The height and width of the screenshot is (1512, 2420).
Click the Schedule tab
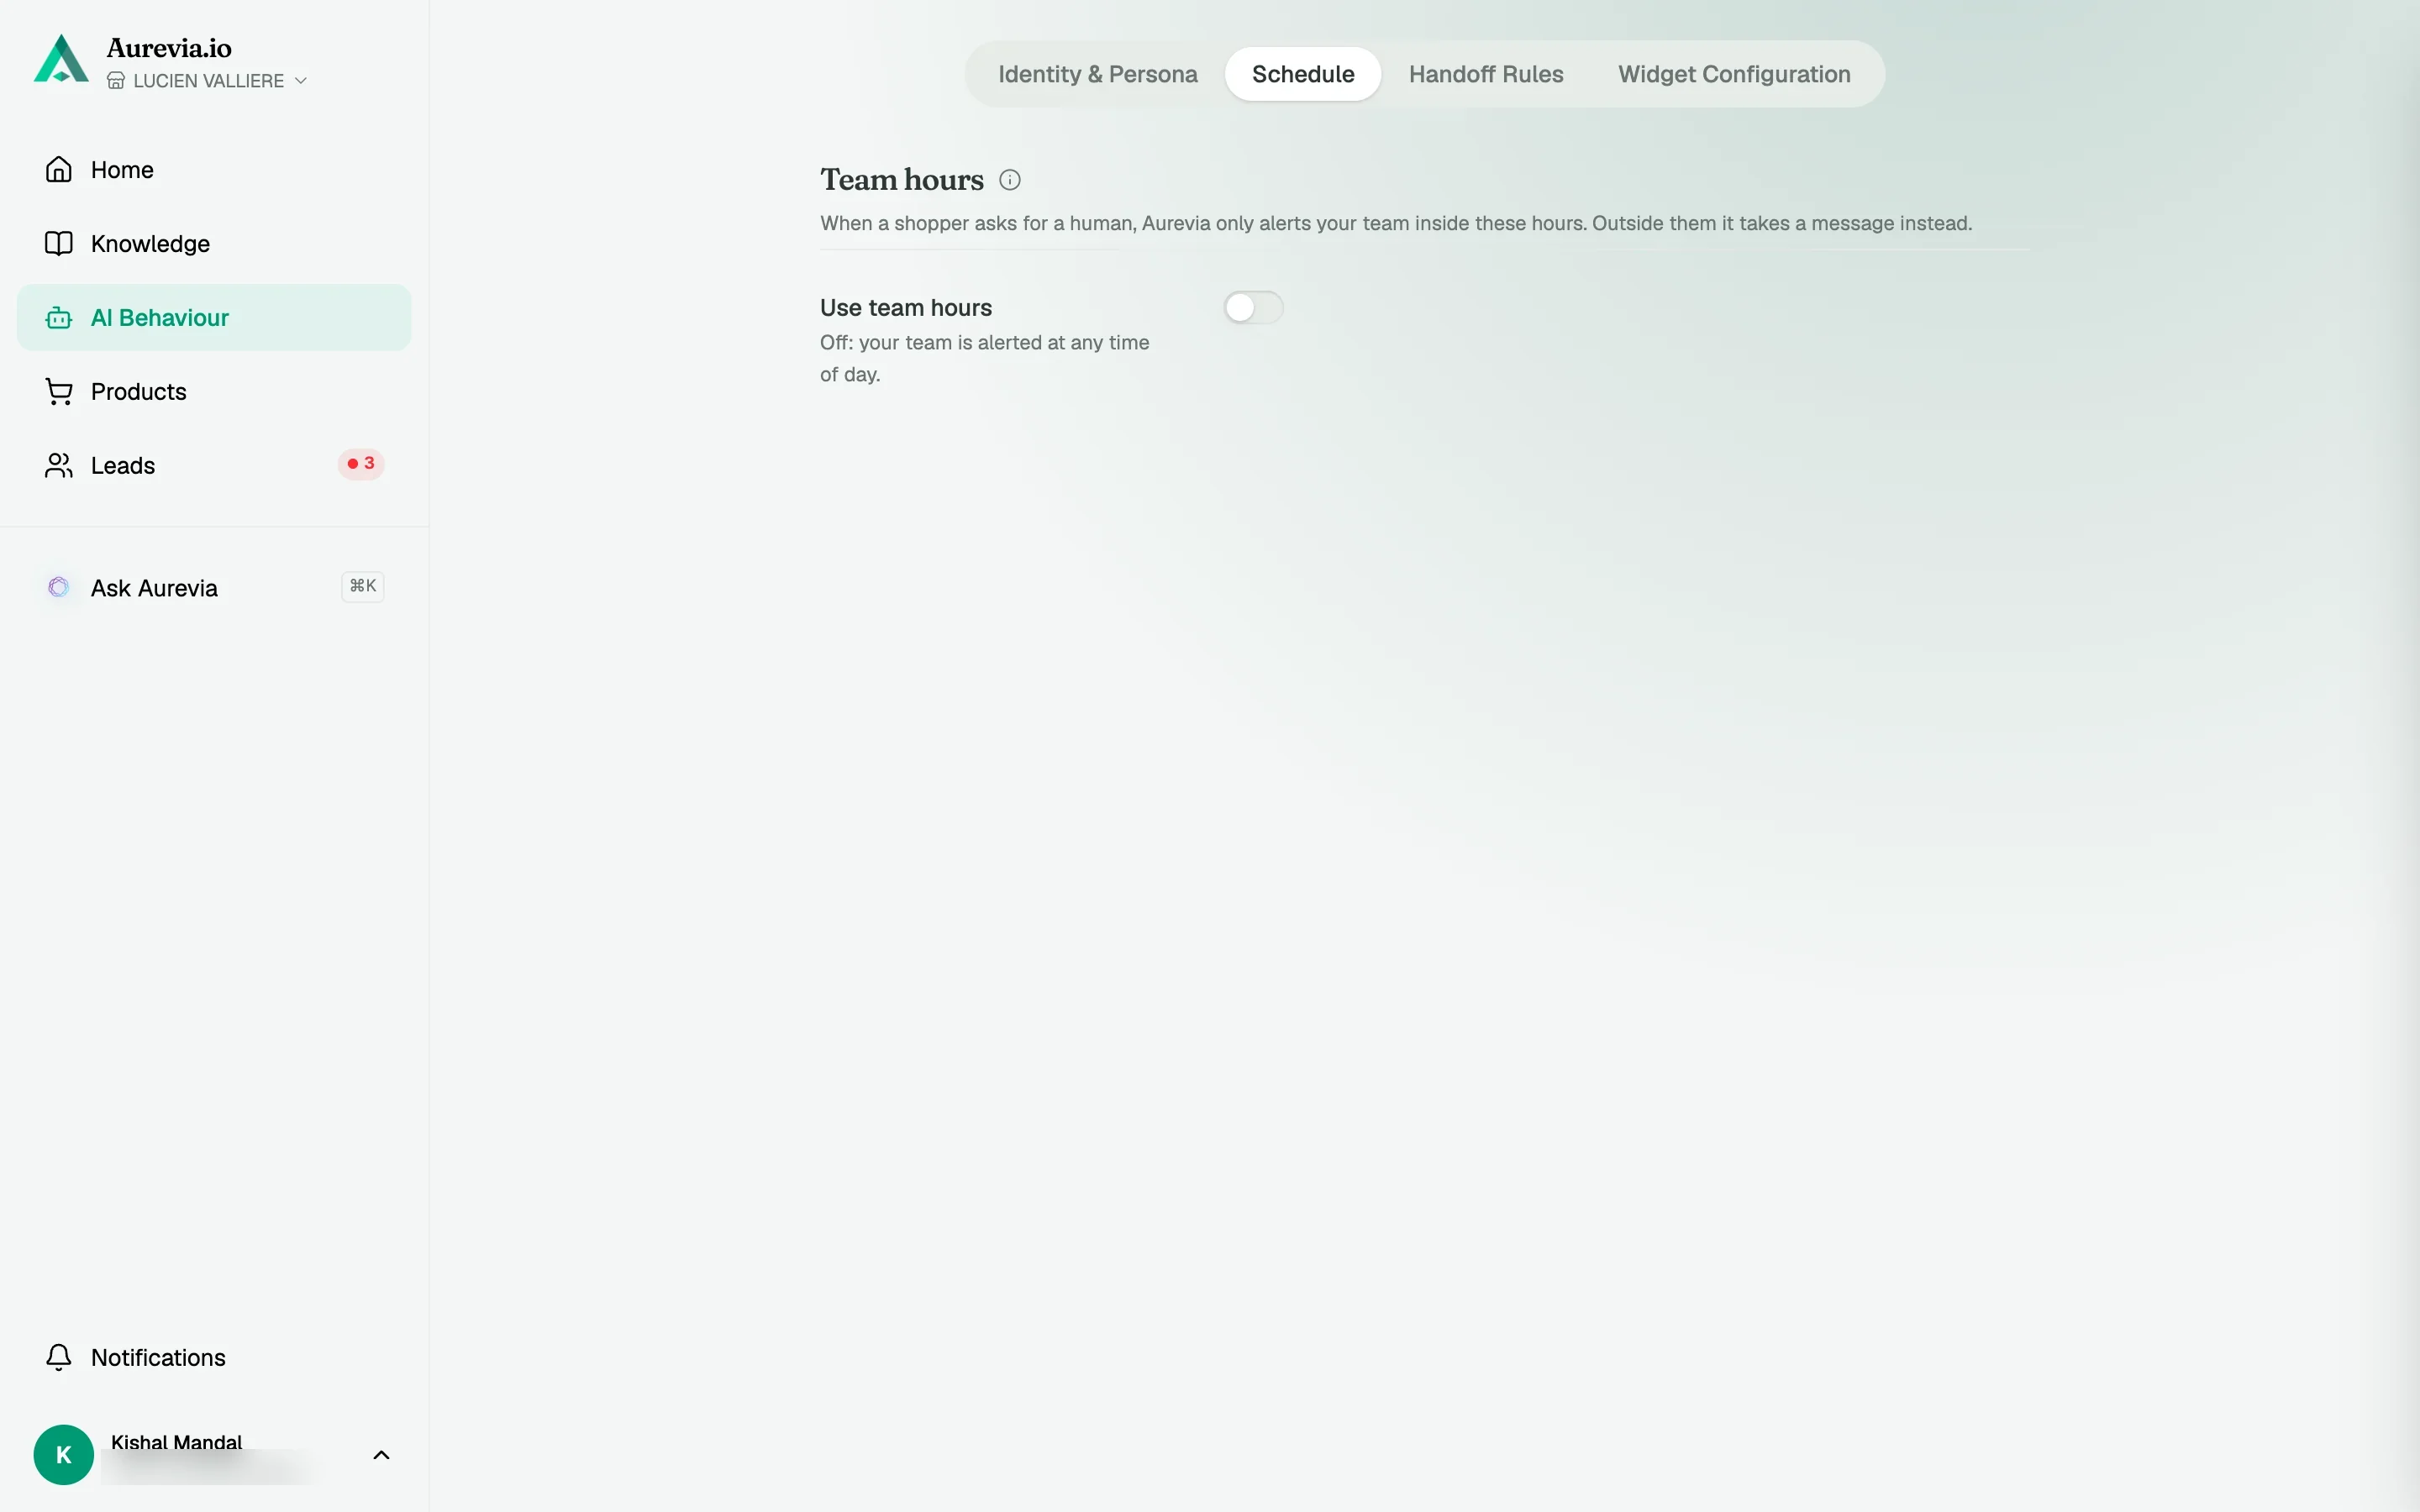point(1303,74)
